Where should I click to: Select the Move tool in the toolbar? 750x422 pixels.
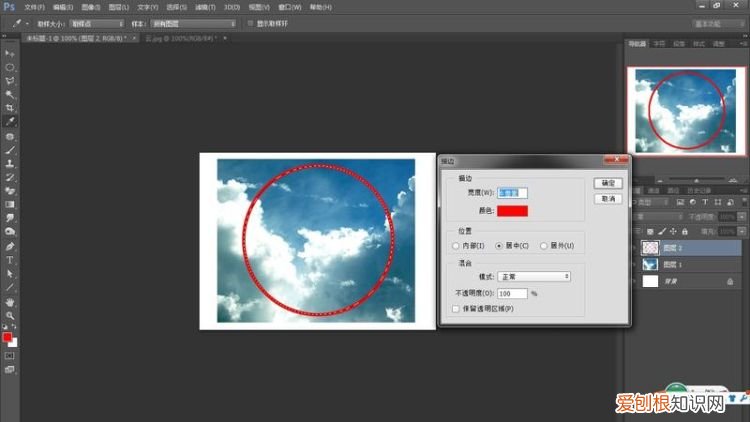click(10, 53)
